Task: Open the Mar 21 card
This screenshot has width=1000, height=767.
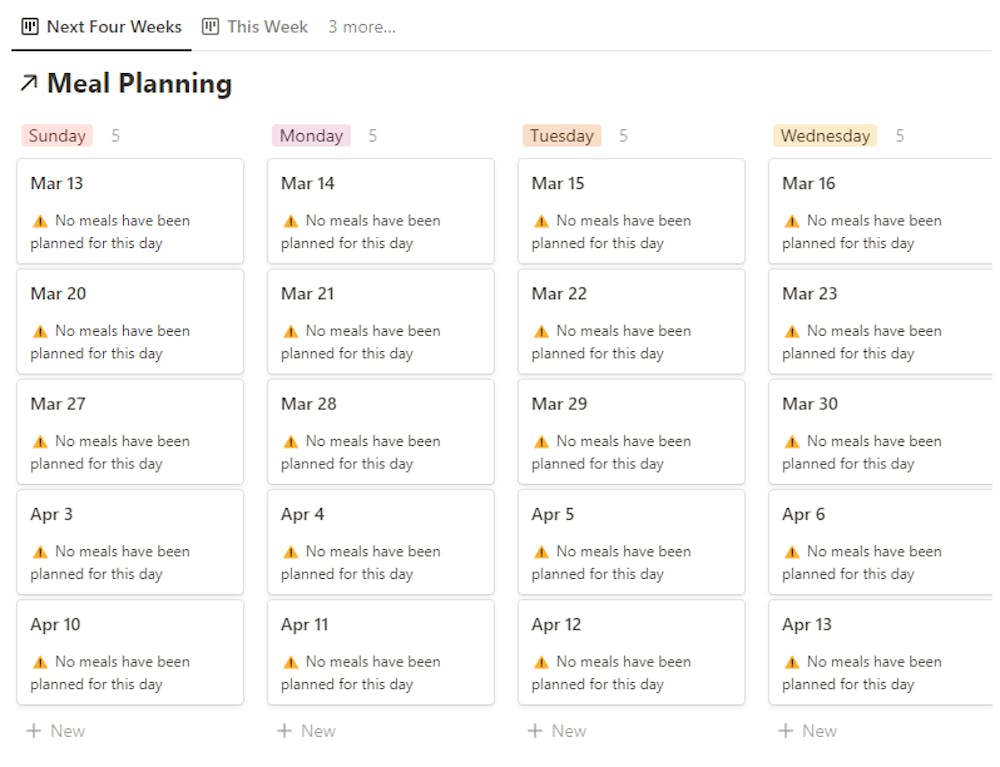Action: point(381,321)
